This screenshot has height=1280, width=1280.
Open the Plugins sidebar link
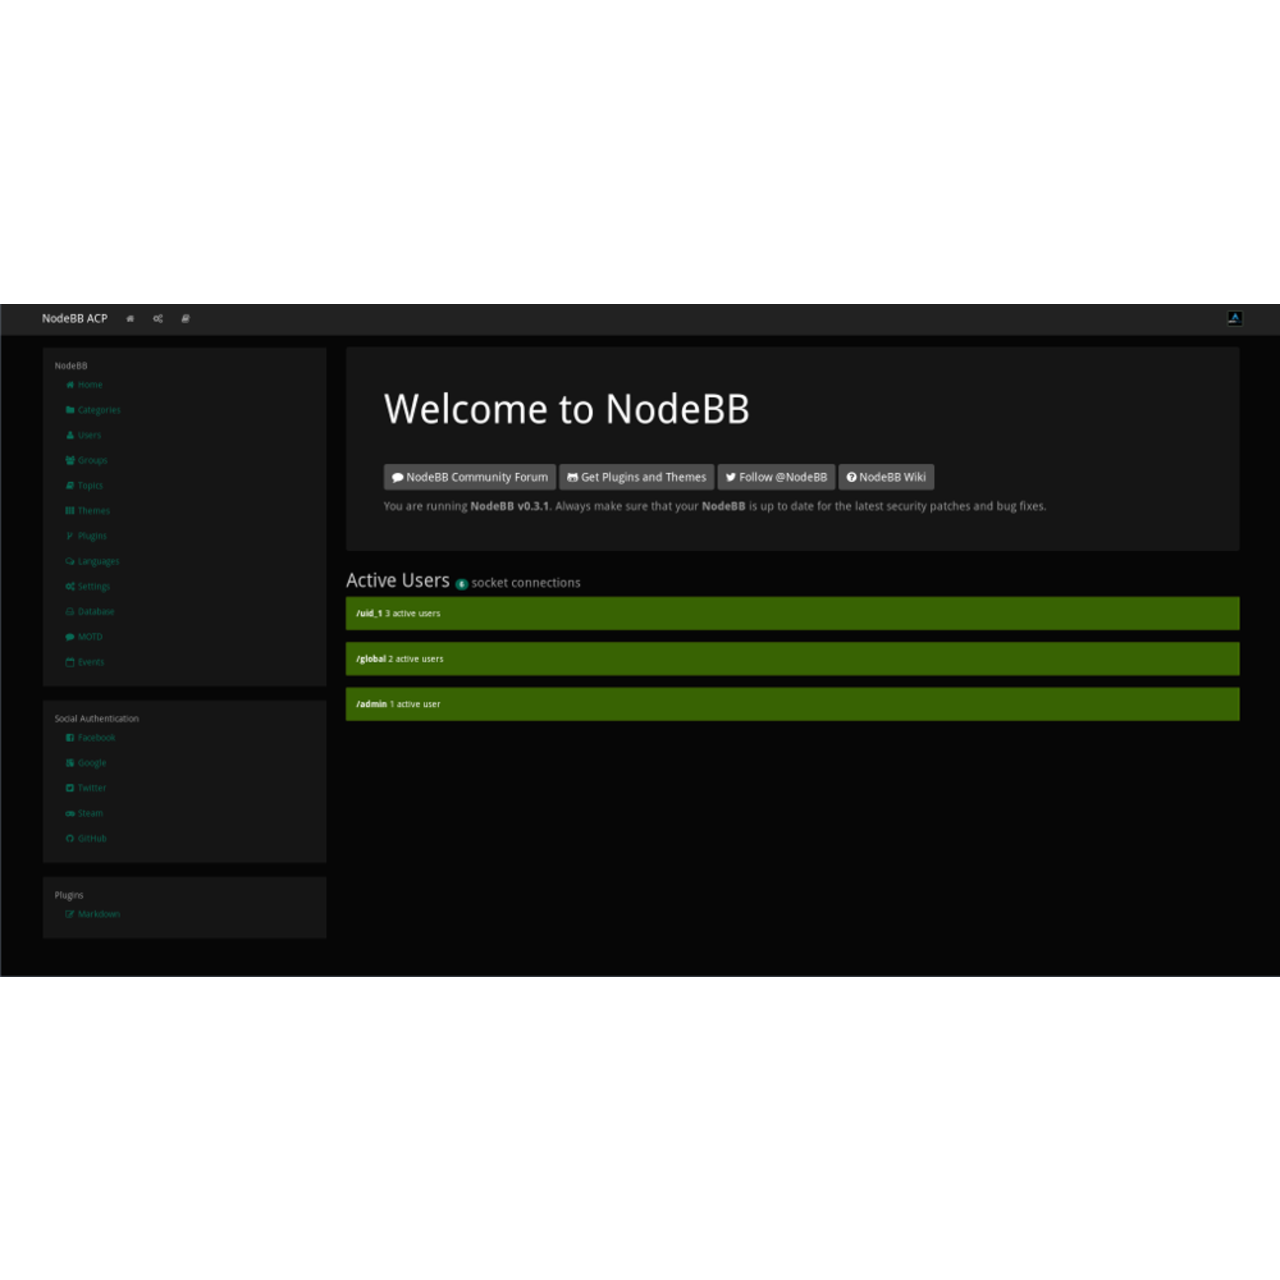point(91,536)
